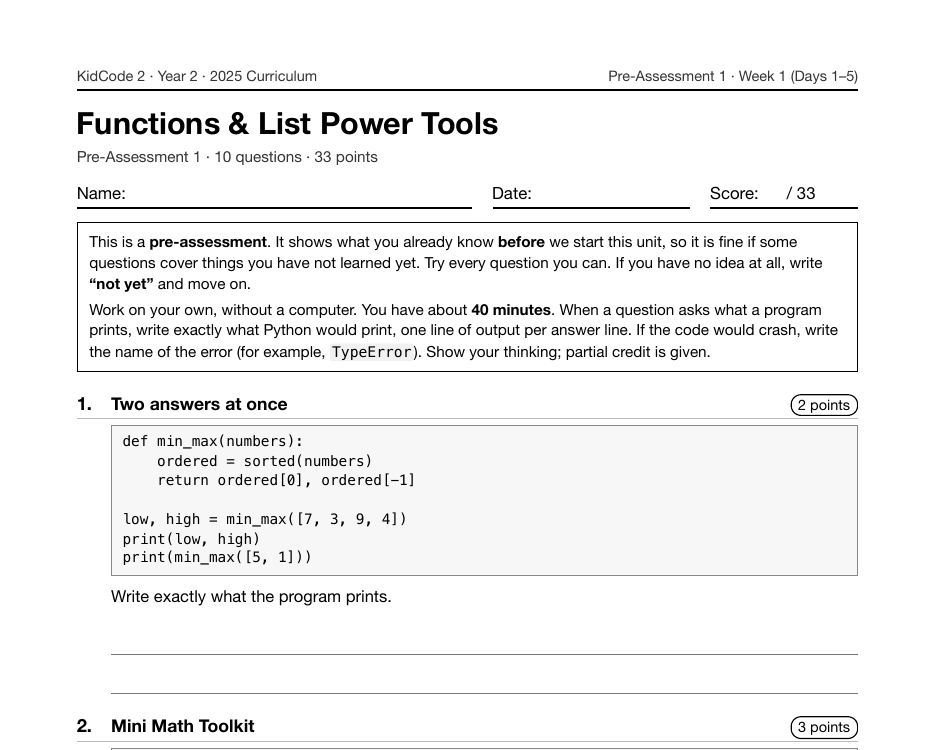Click the Date line field
This screenshot has height=750, width=935.
[x=591, y=194]
